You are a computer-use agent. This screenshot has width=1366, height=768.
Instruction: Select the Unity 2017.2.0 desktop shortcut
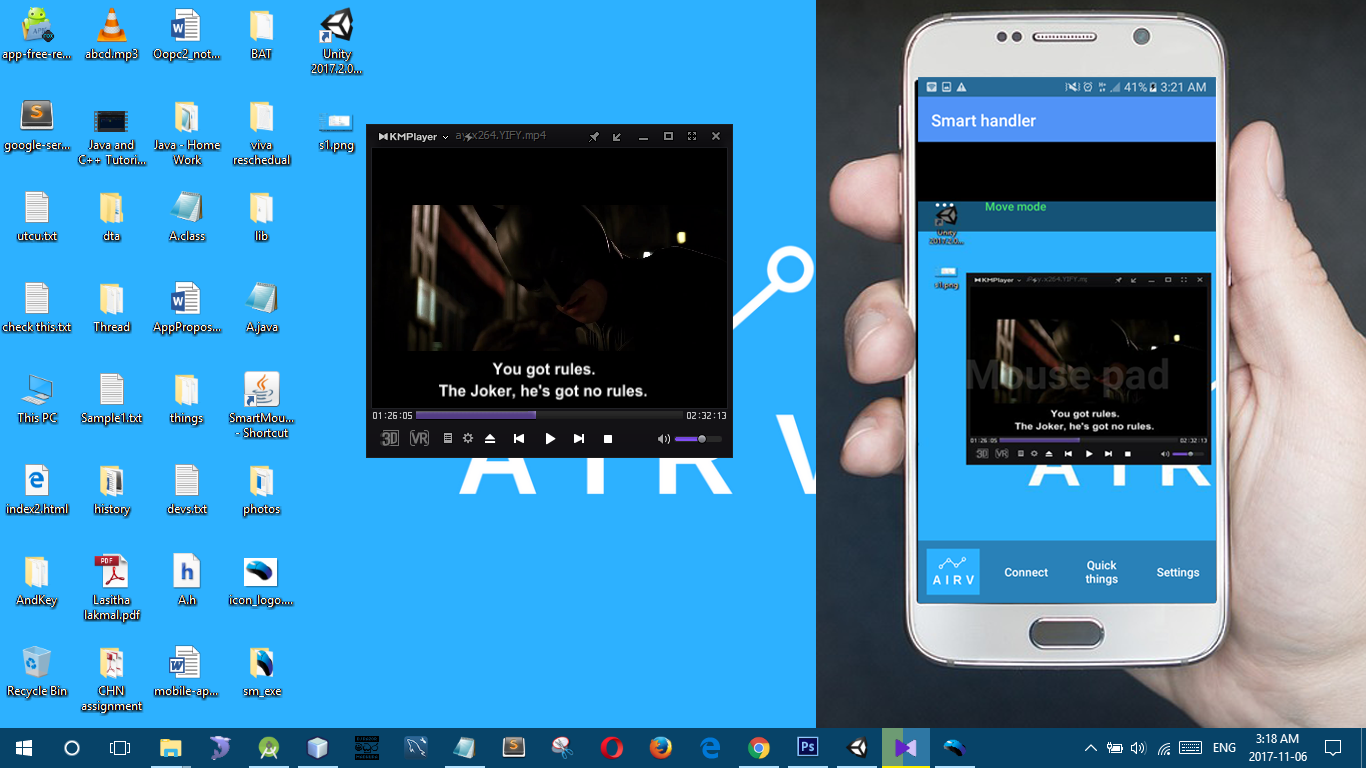(337, 42)
